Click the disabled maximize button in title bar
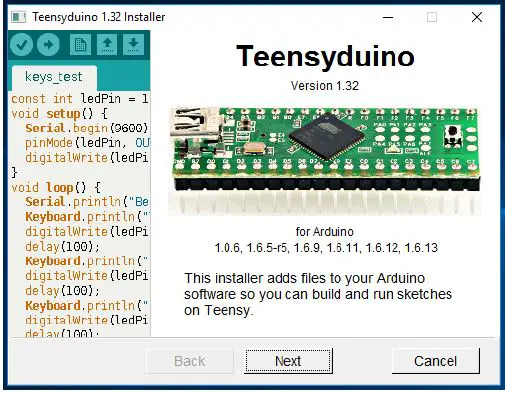The image size is (505, 393). coord(432,17)
